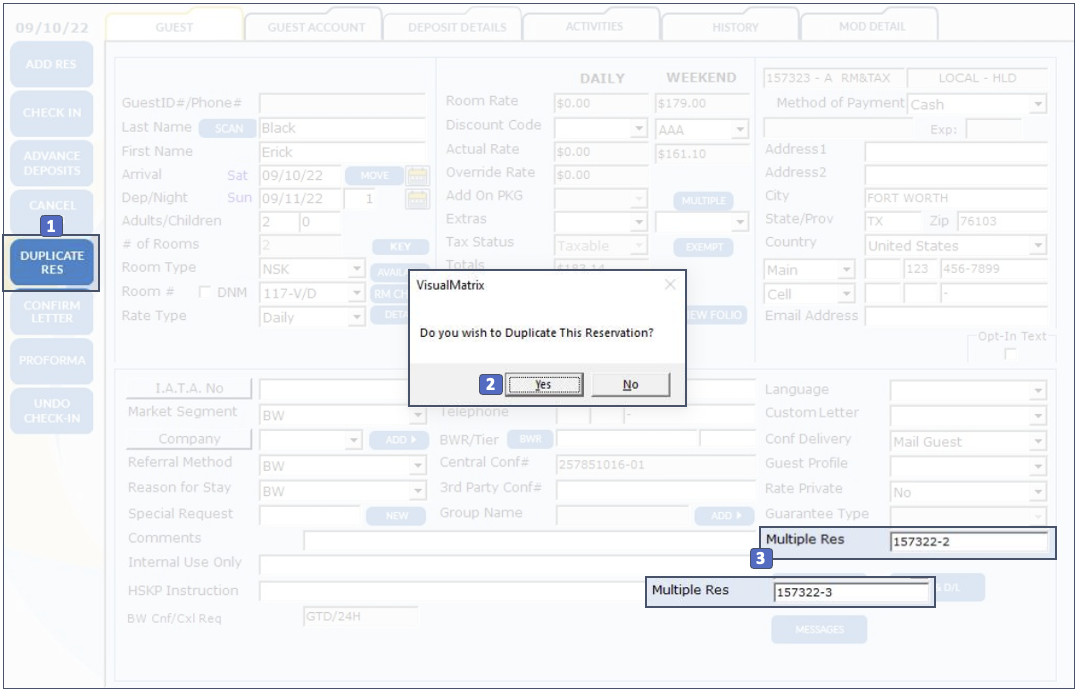
Task: Open the Method of Payment dropdown
Action: click(x=1038, y=105)
